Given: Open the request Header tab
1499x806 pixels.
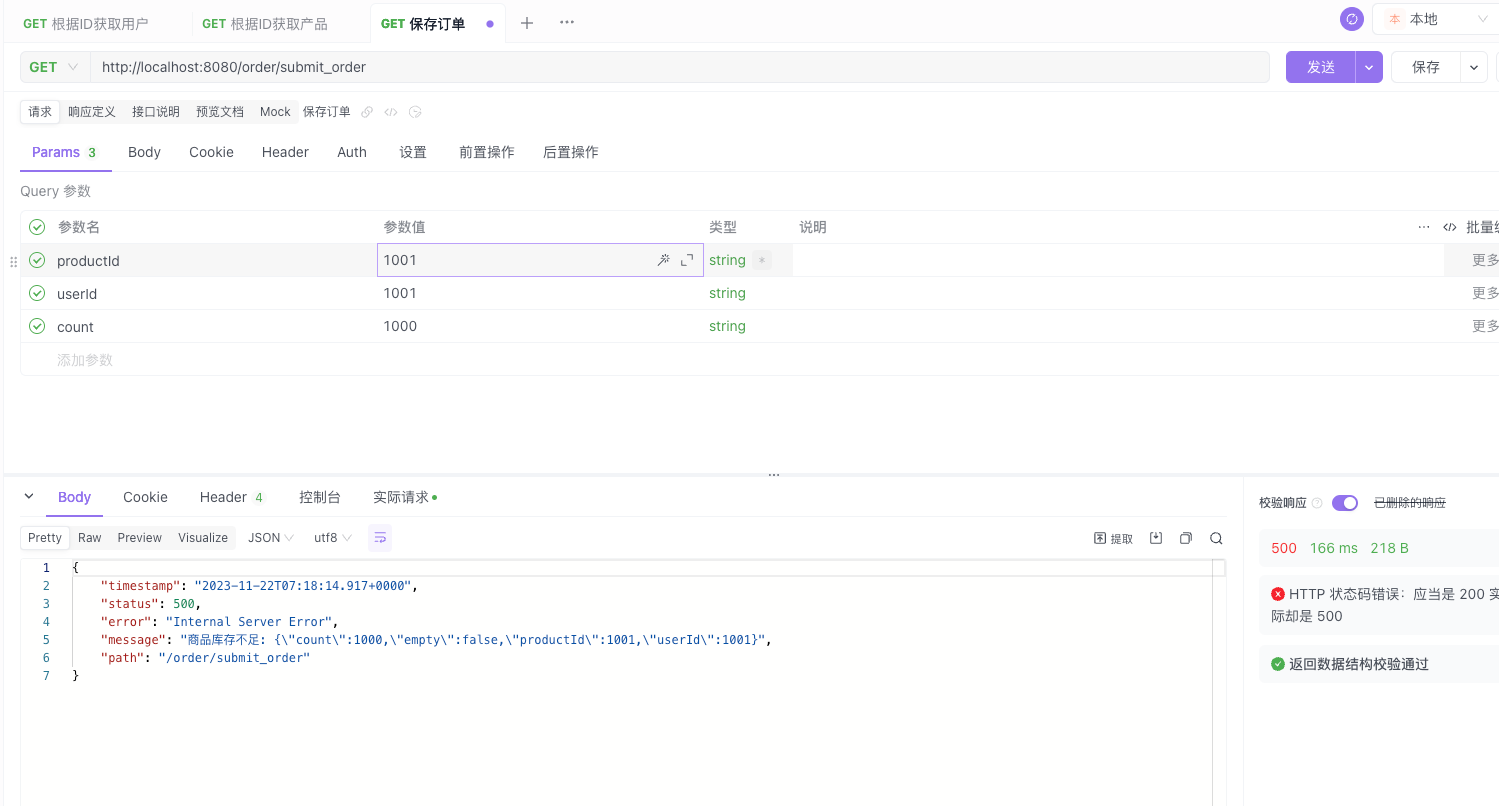Looking at the screenshot, I should point(285,152).
